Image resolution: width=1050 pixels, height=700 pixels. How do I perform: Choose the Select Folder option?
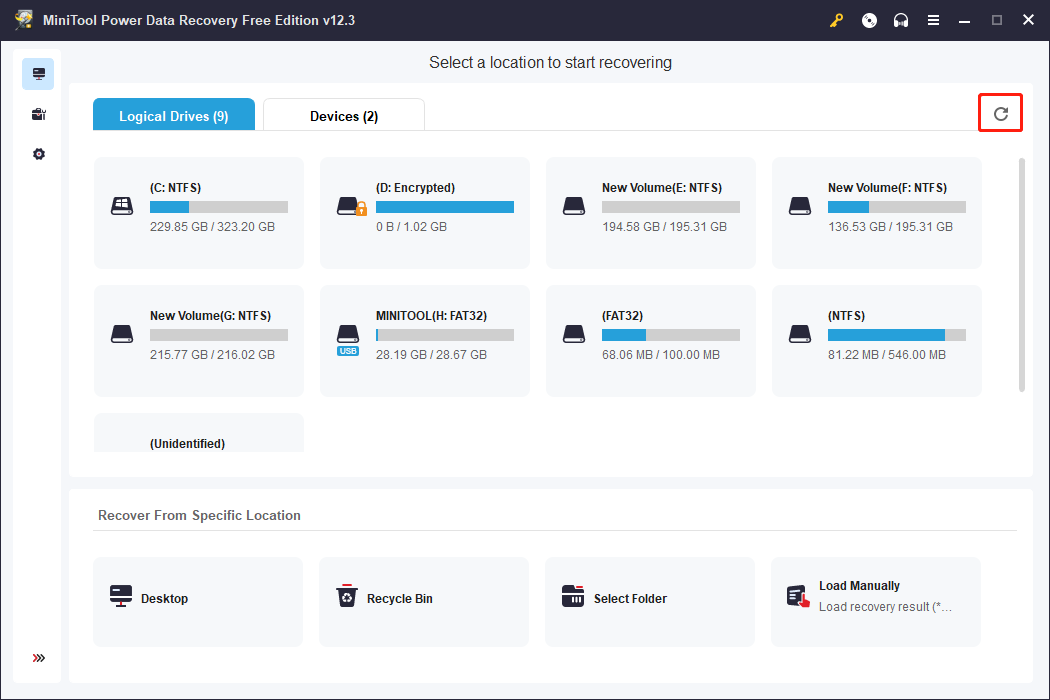(650, 602)
